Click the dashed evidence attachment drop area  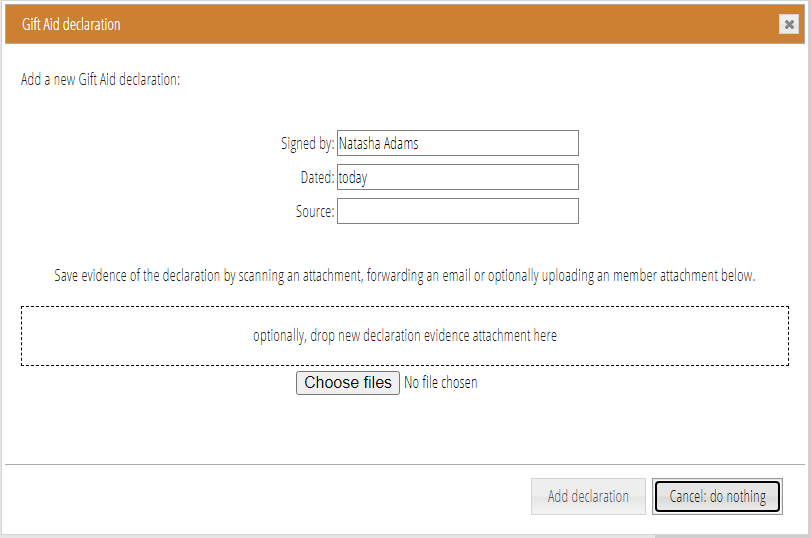(x=405, y=336)
